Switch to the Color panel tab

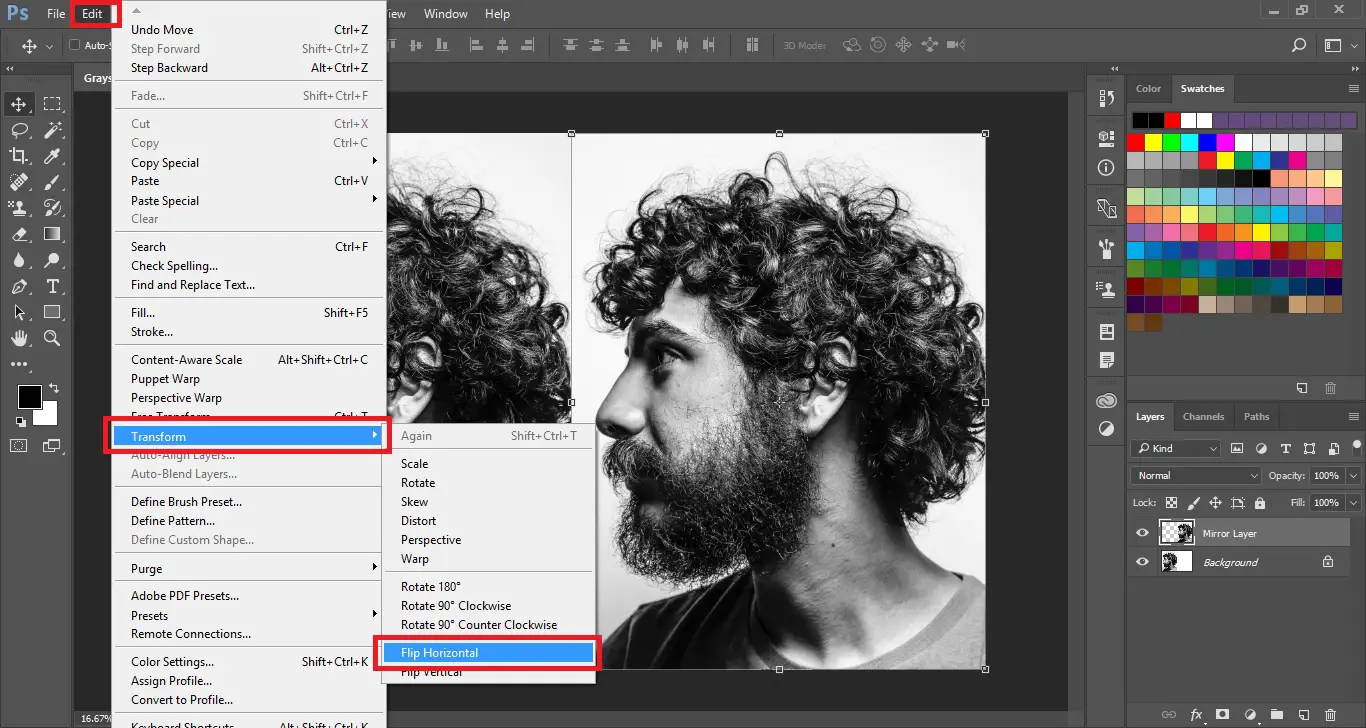(1148, 89)
